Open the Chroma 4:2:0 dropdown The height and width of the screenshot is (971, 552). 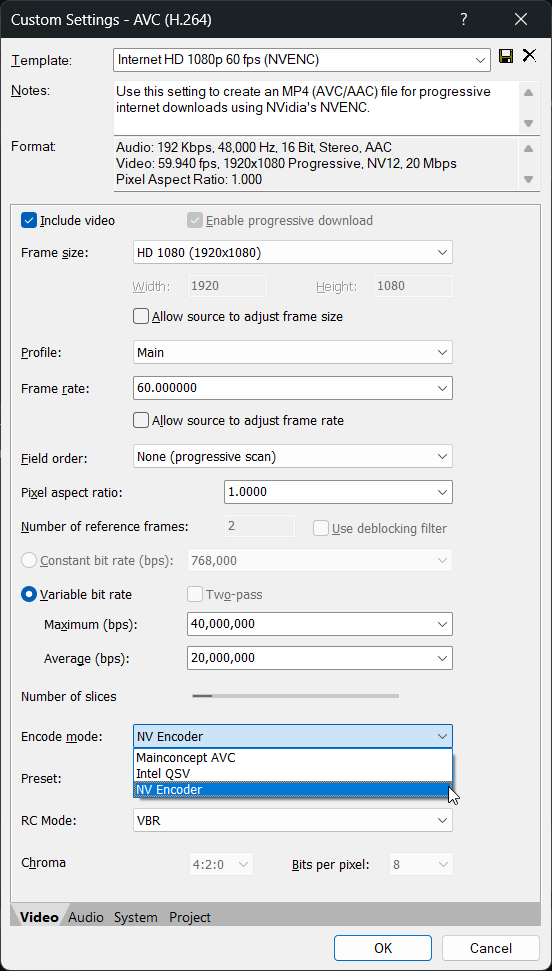(x=221, y=864)
